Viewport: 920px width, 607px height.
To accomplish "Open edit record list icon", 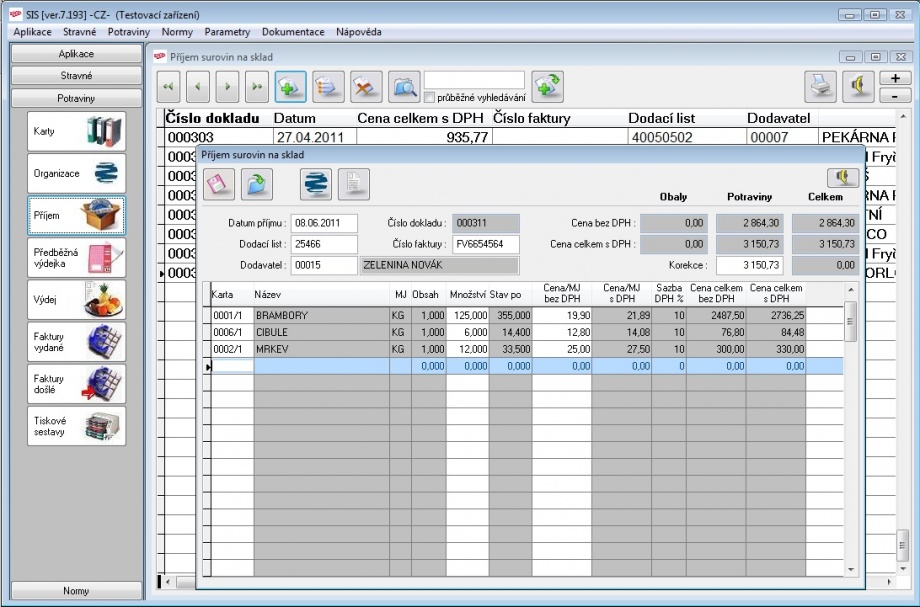I will pyautogui.click(x=328, y=87).
